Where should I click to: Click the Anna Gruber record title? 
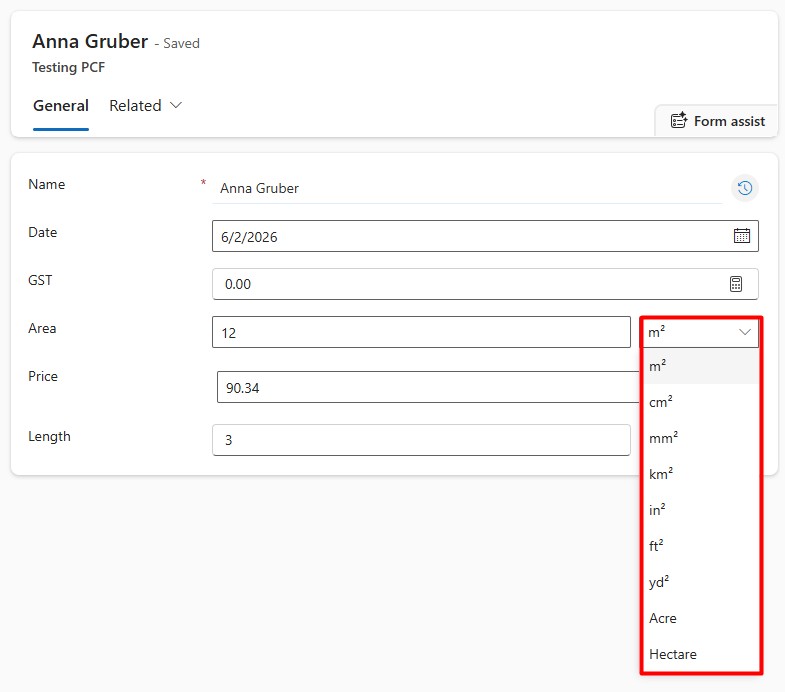(90, 42)
